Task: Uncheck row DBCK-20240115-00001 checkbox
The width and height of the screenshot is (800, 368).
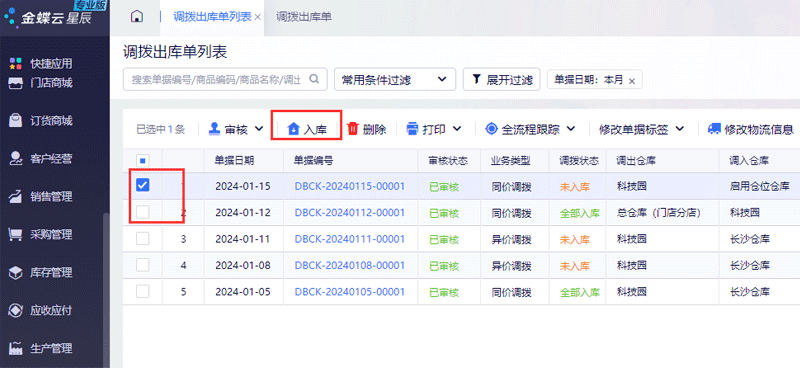Action: tap(143, 186)
